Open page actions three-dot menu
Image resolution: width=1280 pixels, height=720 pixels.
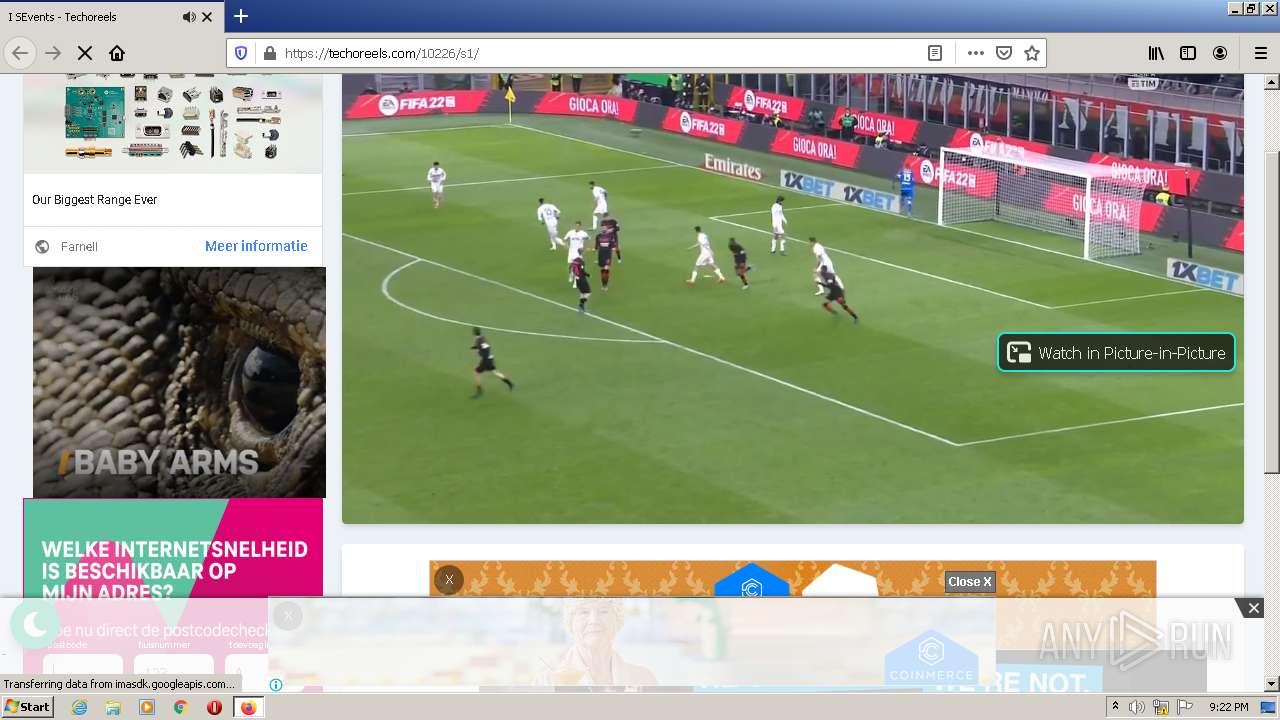pyautogui.click(x=976, y=53)
